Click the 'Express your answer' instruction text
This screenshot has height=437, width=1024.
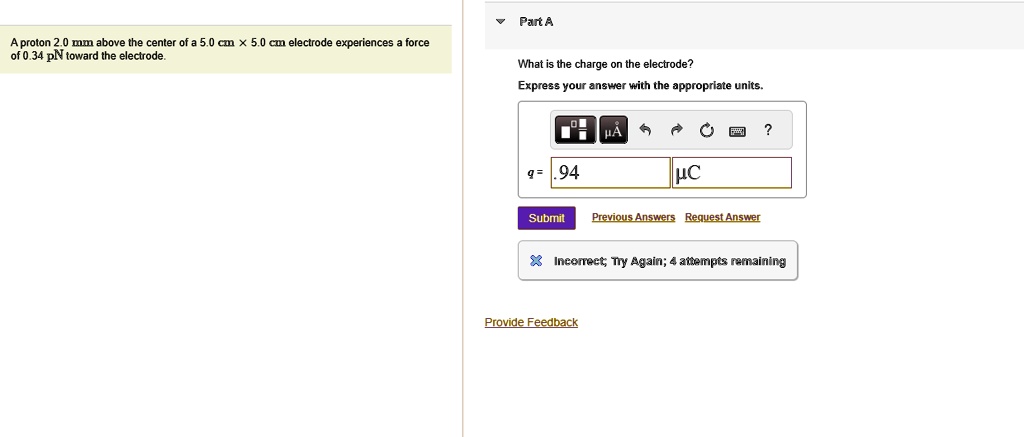640,86
